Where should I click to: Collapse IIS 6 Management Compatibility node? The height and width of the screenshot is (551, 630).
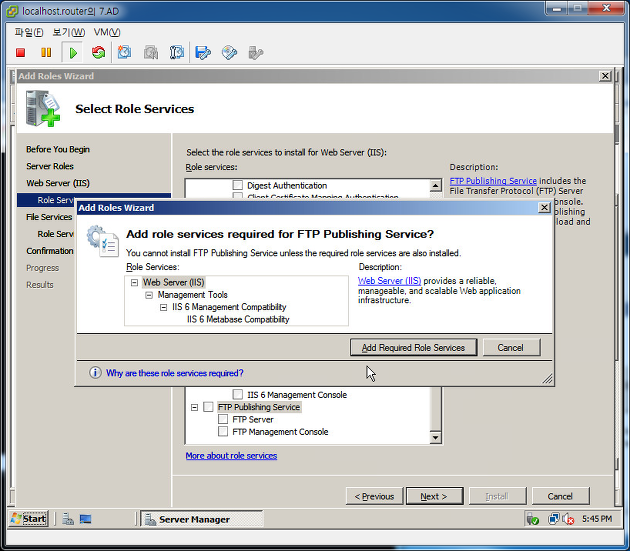pyautogui.click(x=163, y=308)
